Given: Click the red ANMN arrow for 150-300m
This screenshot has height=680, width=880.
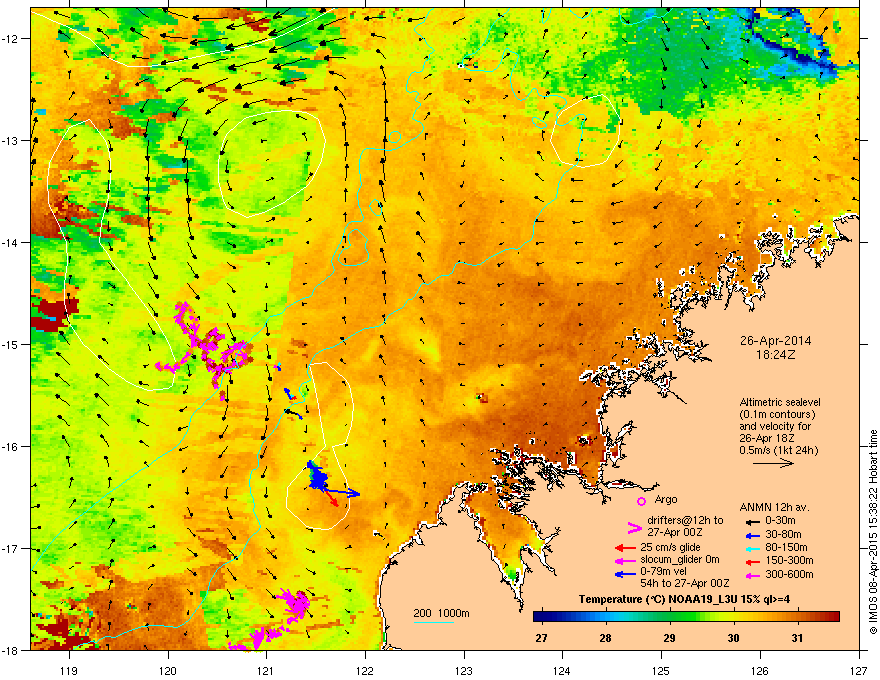Looking at the screenshot, I should [x=753, y=561].
